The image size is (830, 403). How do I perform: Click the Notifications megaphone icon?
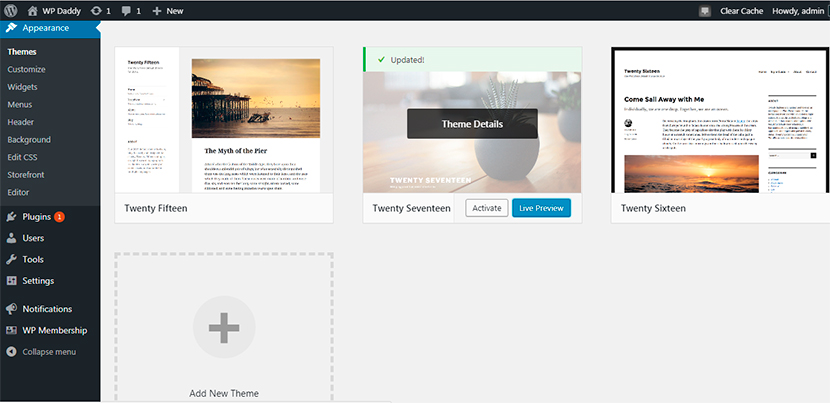click(11, 309)
